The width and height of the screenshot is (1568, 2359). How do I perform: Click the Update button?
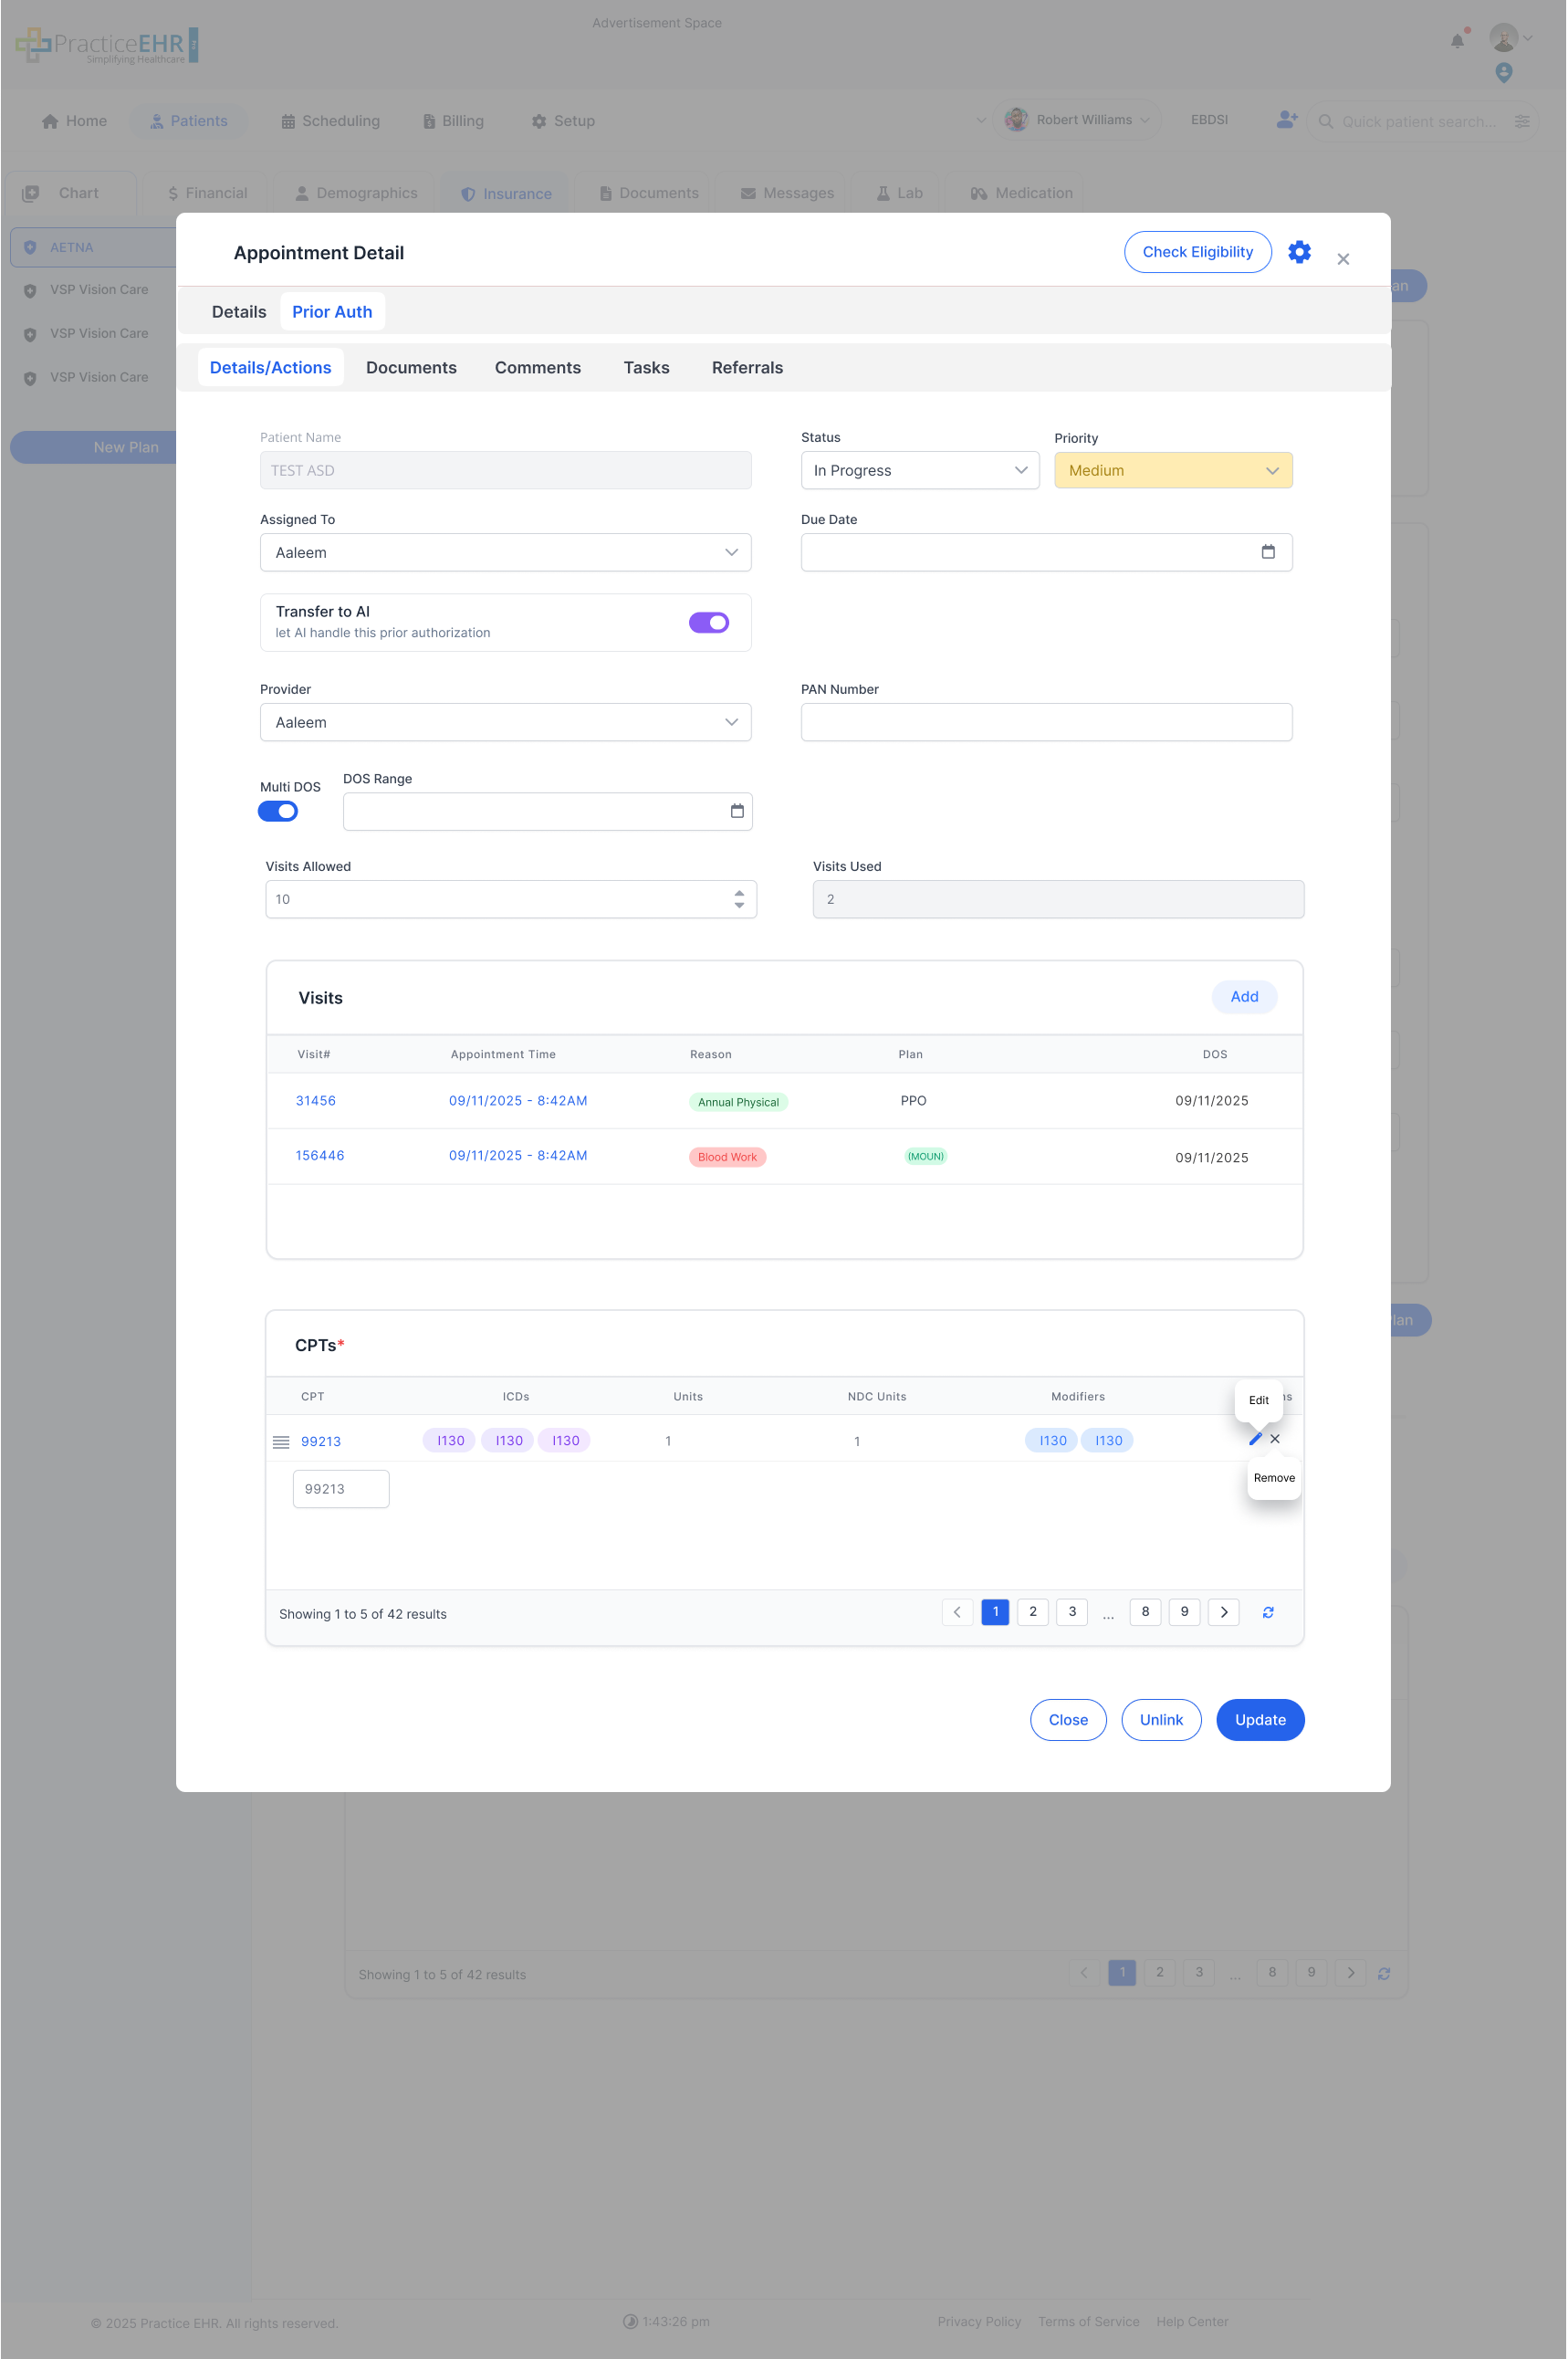(x=1260, y=1719)
